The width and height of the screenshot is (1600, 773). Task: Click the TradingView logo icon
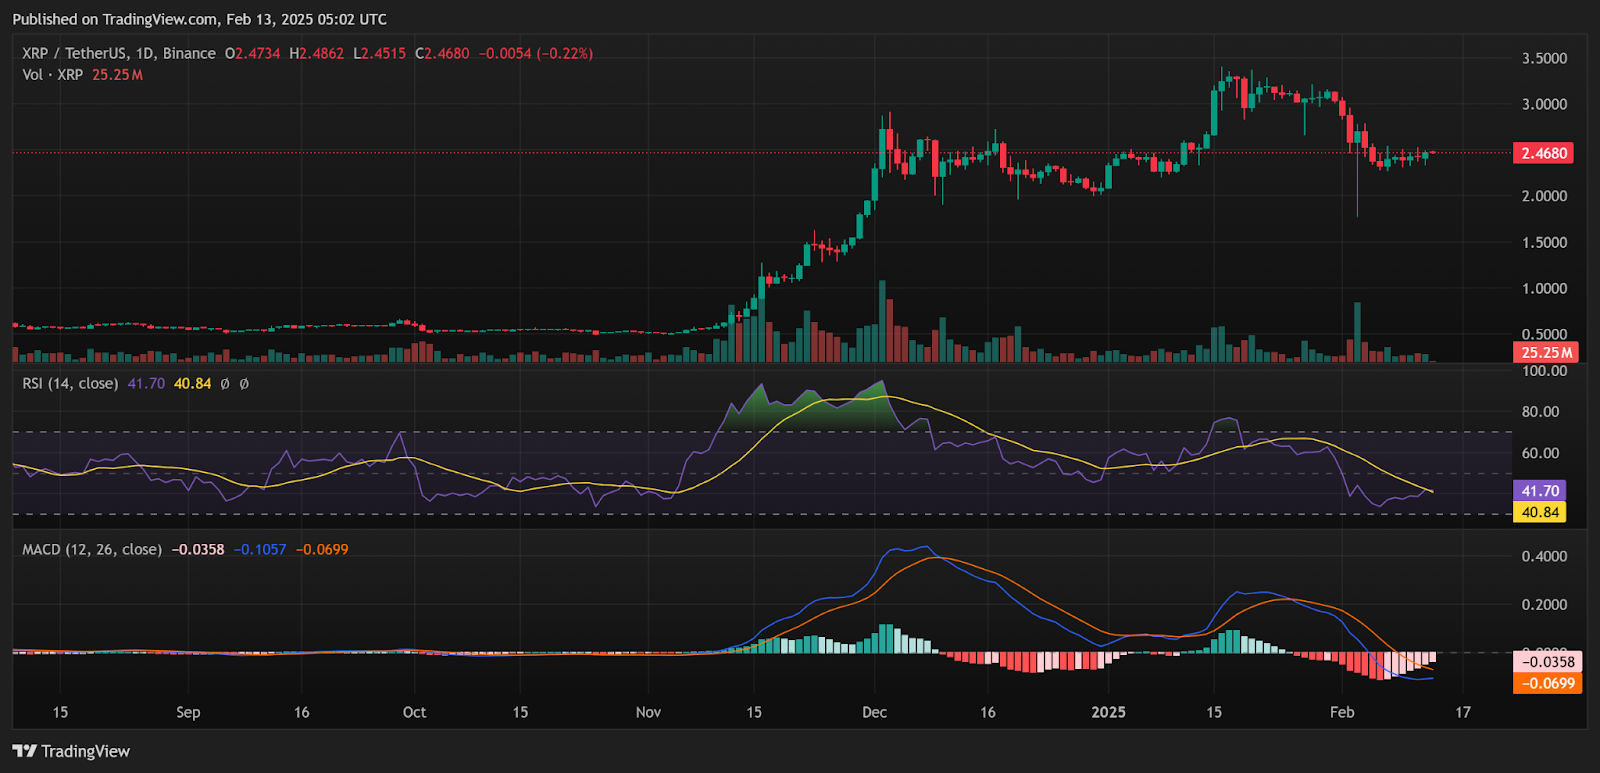(24, 751)
